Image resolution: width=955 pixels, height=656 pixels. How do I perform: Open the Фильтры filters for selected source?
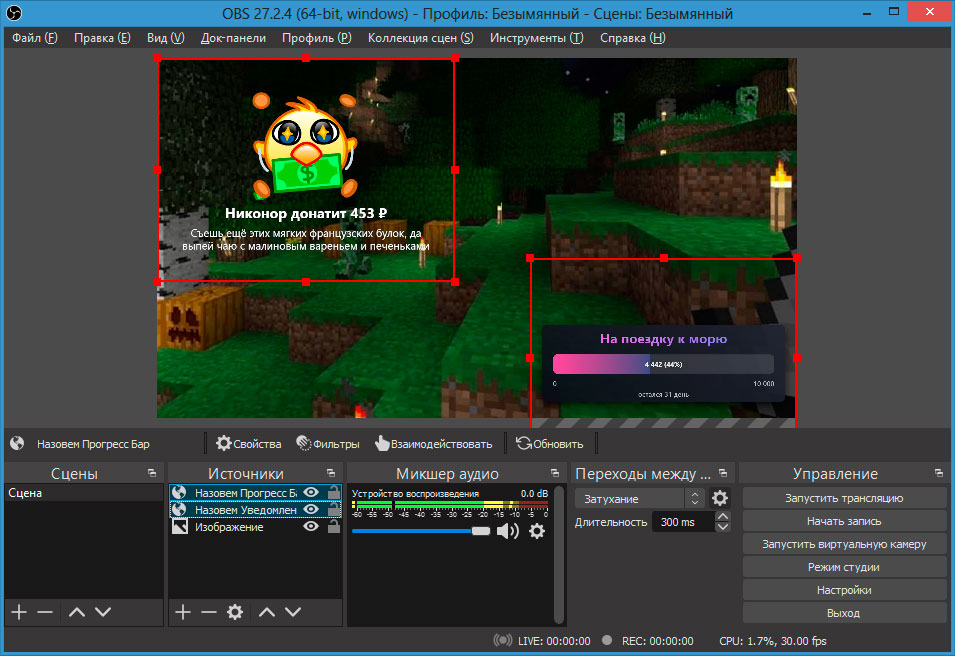[x=328, y=443]
